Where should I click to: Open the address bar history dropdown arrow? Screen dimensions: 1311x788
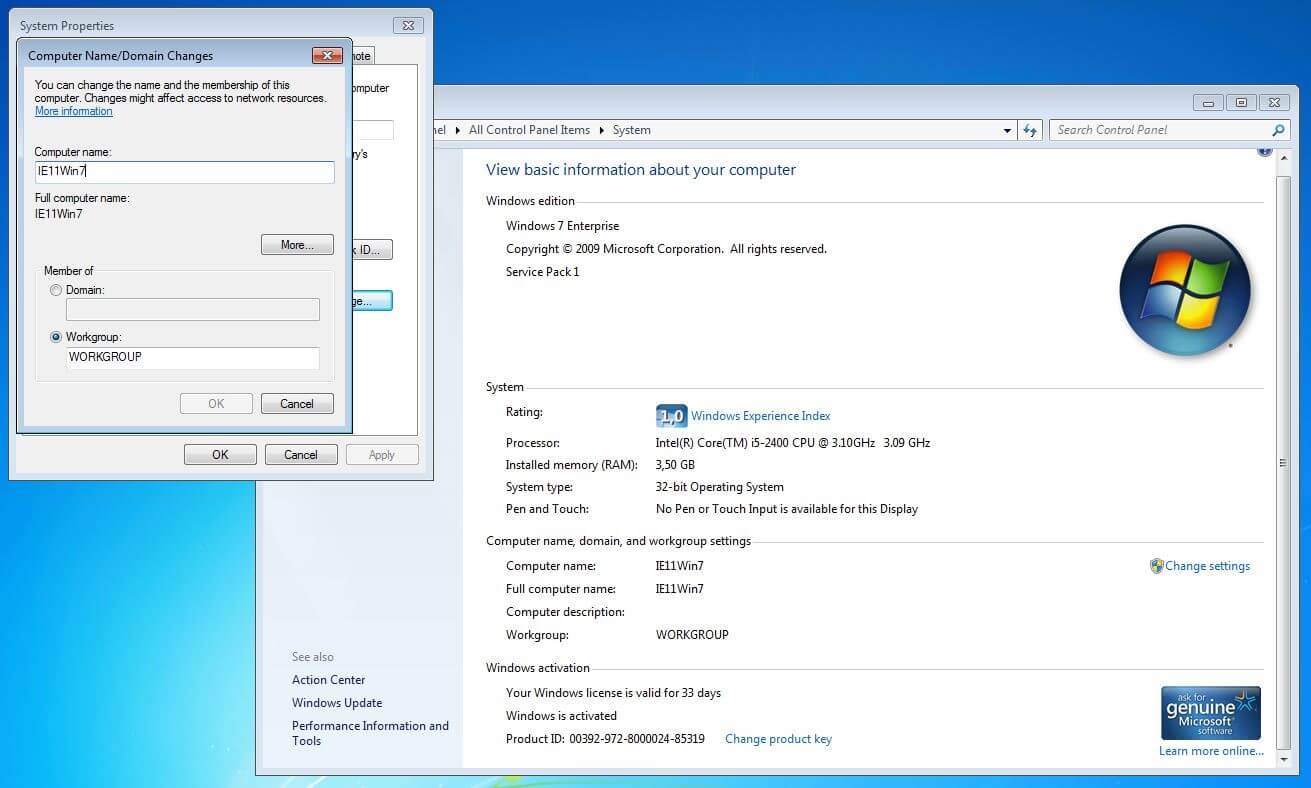click(x=1007, y=130)
